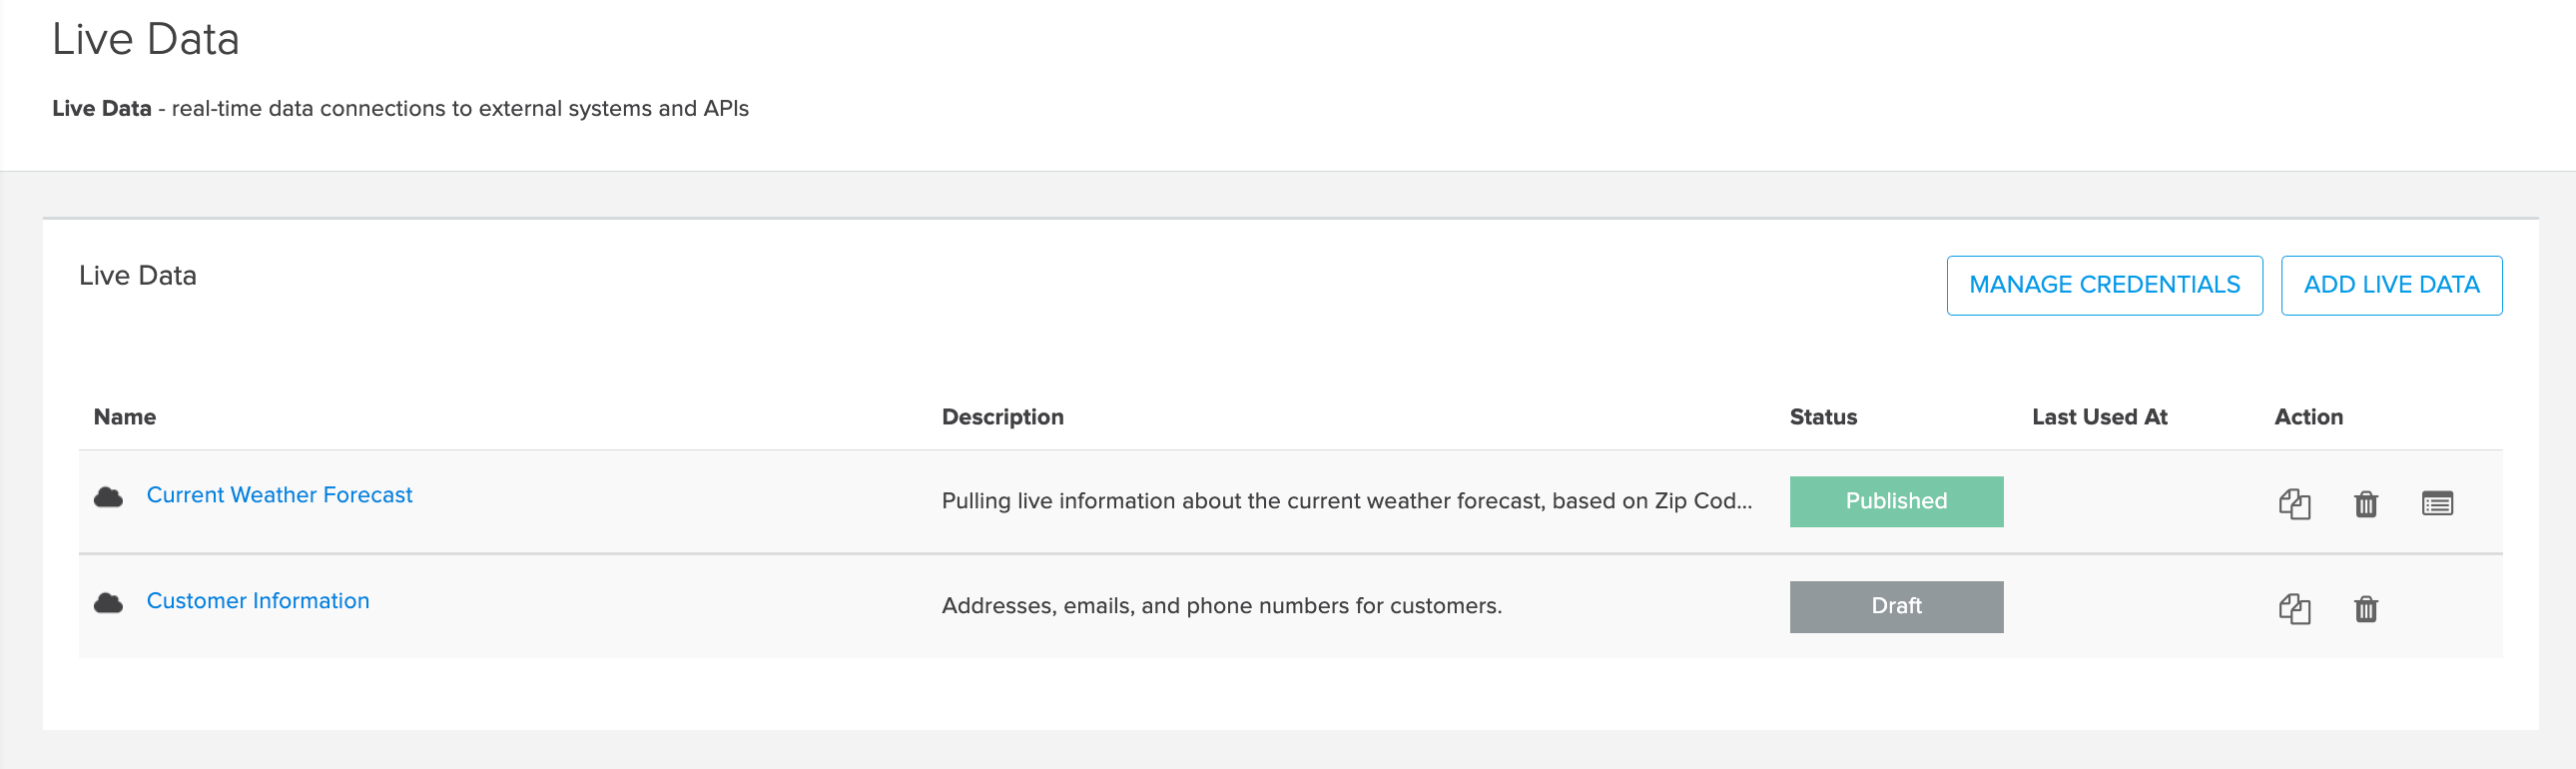Open the Current Weather Forecast link
Viewport: 2576px width, 769px height.
(279, 495)
